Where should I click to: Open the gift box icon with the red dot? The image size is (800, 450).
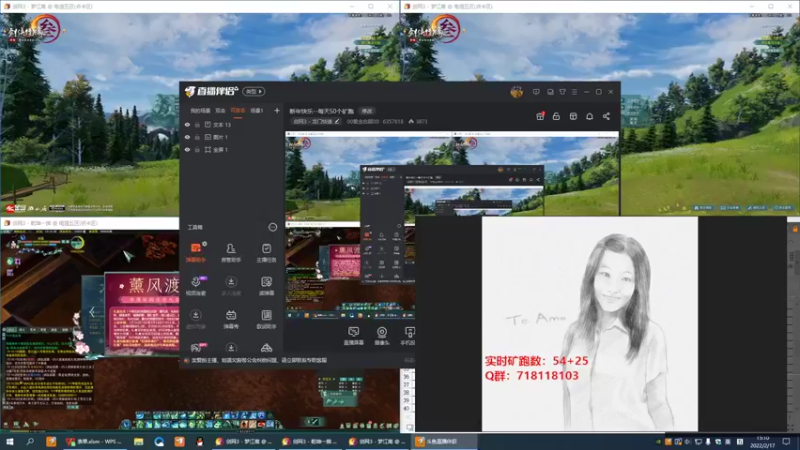[540, 116]
